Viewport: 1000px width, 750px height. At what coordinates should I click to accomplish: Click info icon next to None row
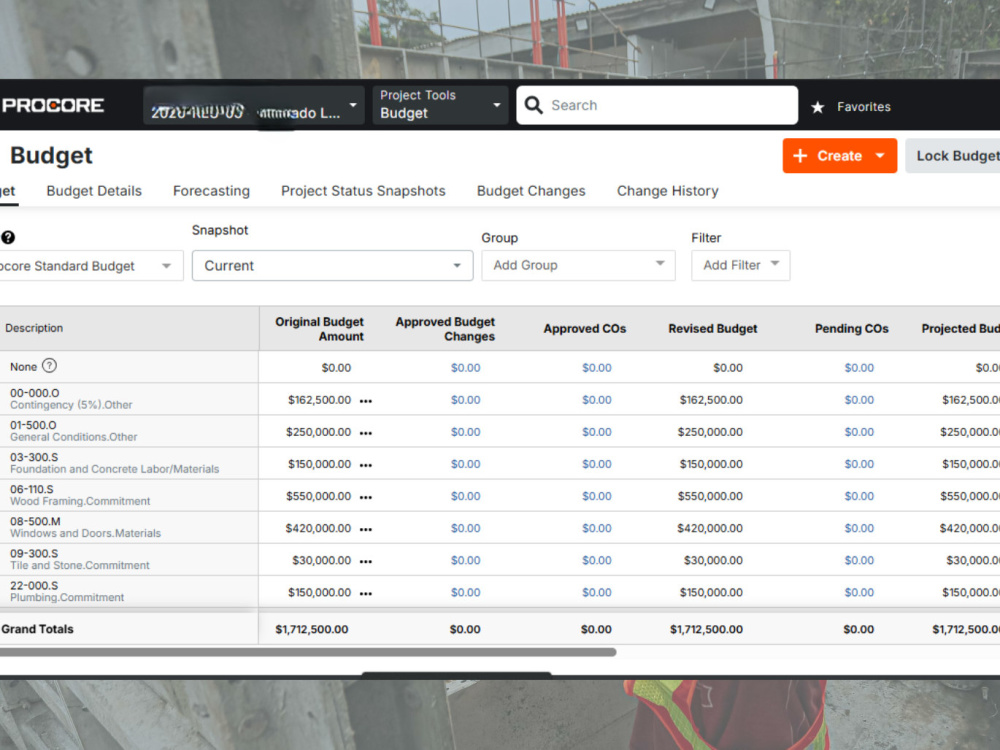pos(49,366)
